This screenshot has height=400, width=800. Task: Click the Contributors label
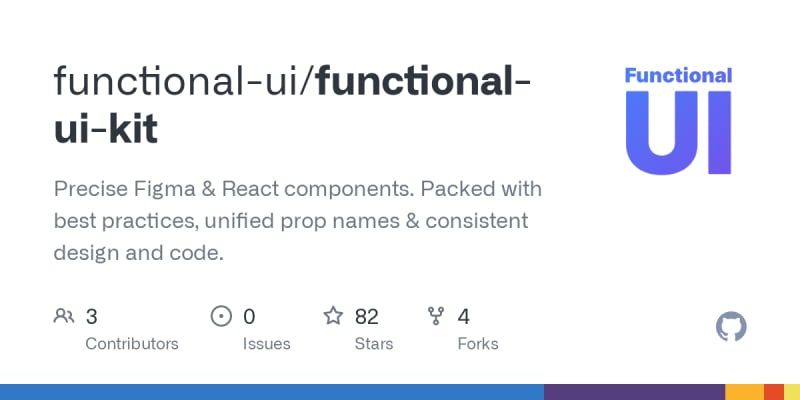(132, 343)
